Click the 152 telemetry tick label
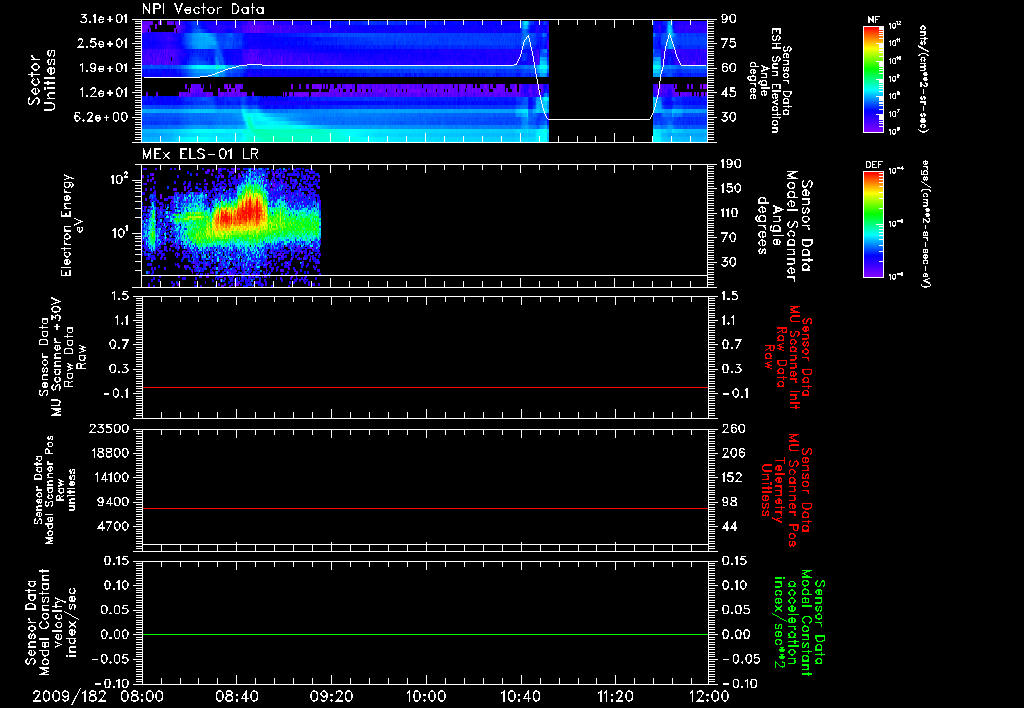This screenshot has height=708, width=1024. pyautogui.click(x=732, y=477)
